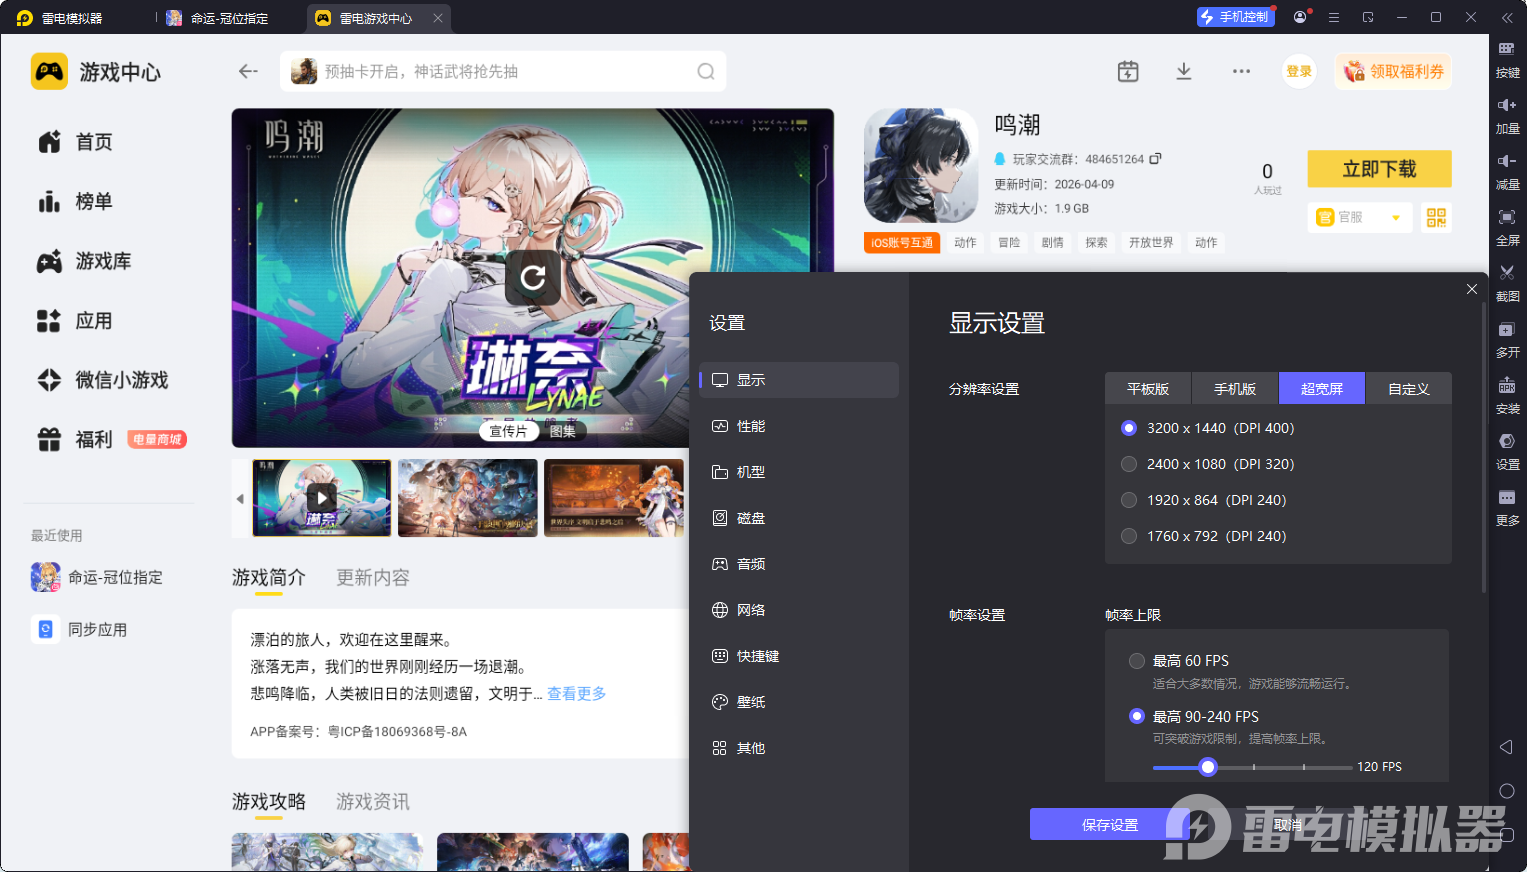Switch to 手机版 resolution tab
This screenshot has height=872, width=1527.
pos(1235,388)
